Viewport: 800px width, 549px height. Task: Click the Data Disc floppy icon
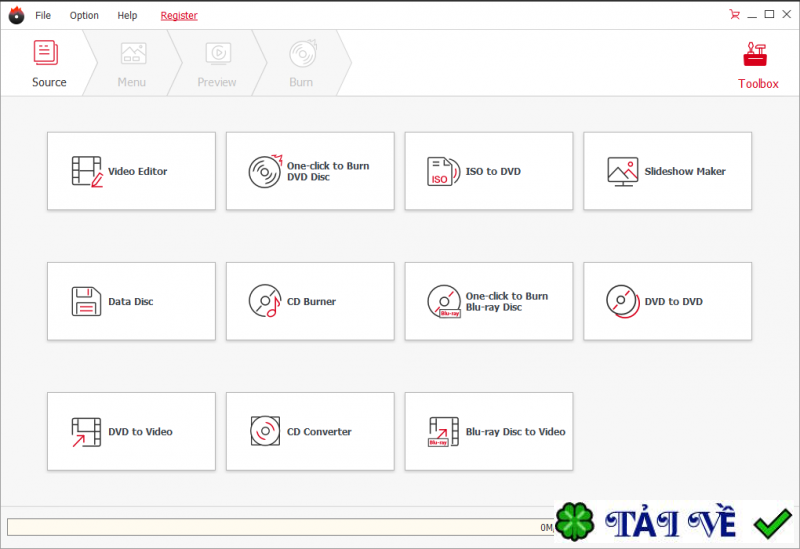[x=86, y=302]
